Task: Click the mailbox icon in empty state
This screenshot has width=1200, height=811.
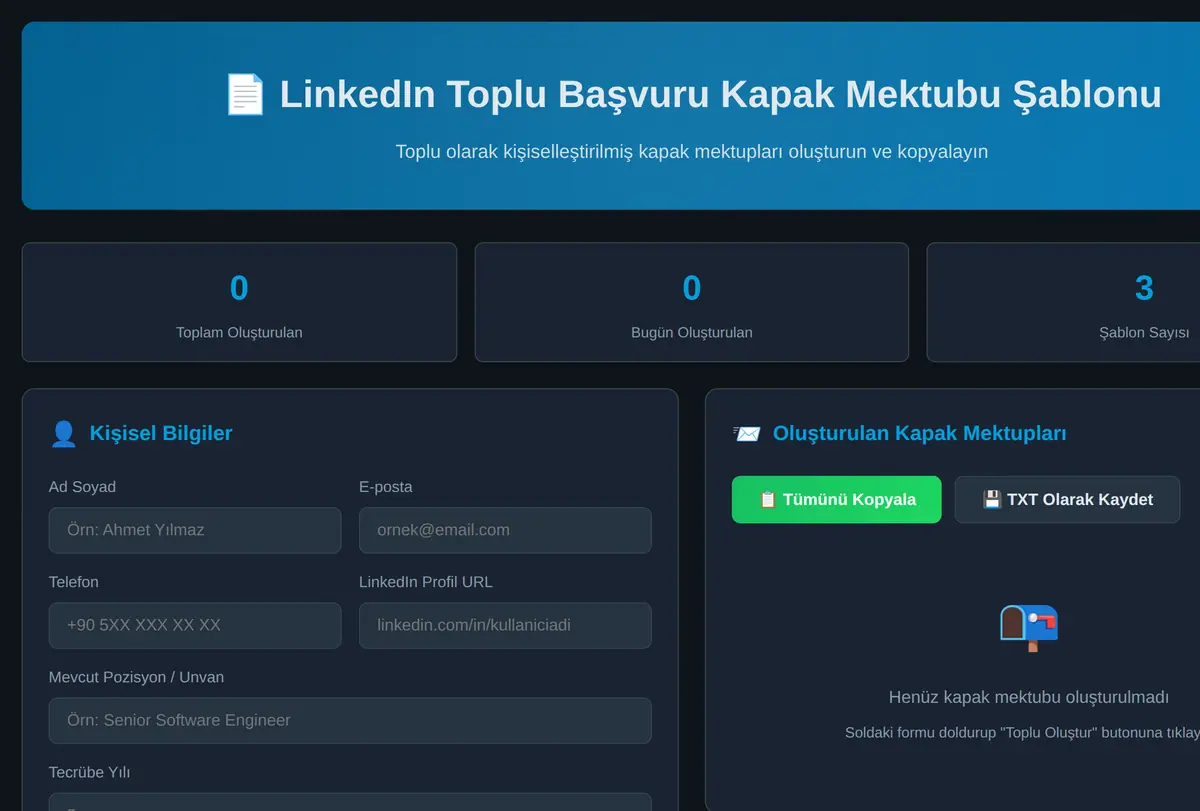Action: (1028, 627)
